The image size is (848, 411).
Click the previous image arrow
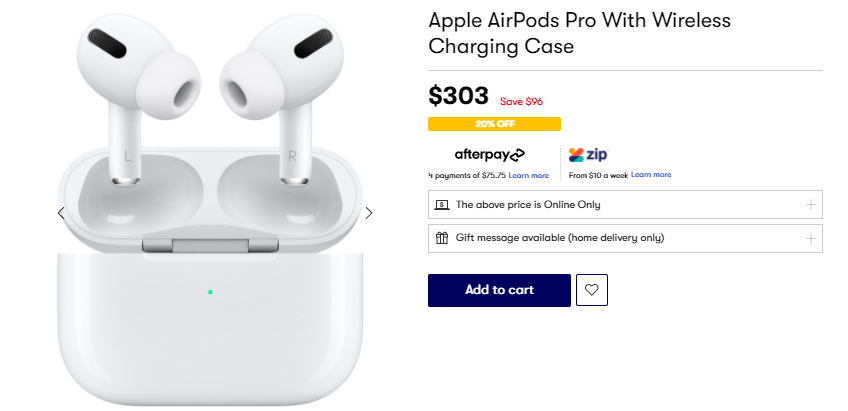61,213
